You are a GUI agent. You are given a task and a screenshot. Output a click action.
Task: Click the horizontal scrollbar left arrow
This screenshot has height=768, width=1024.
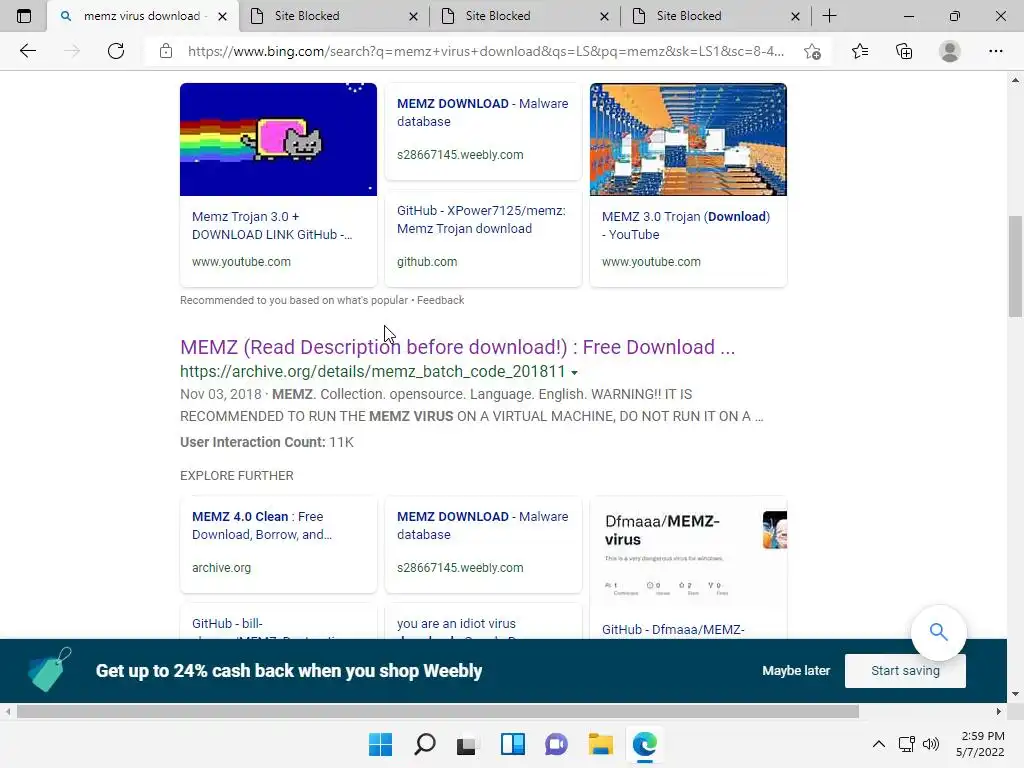pyautogui.click(x=8, y=711)
